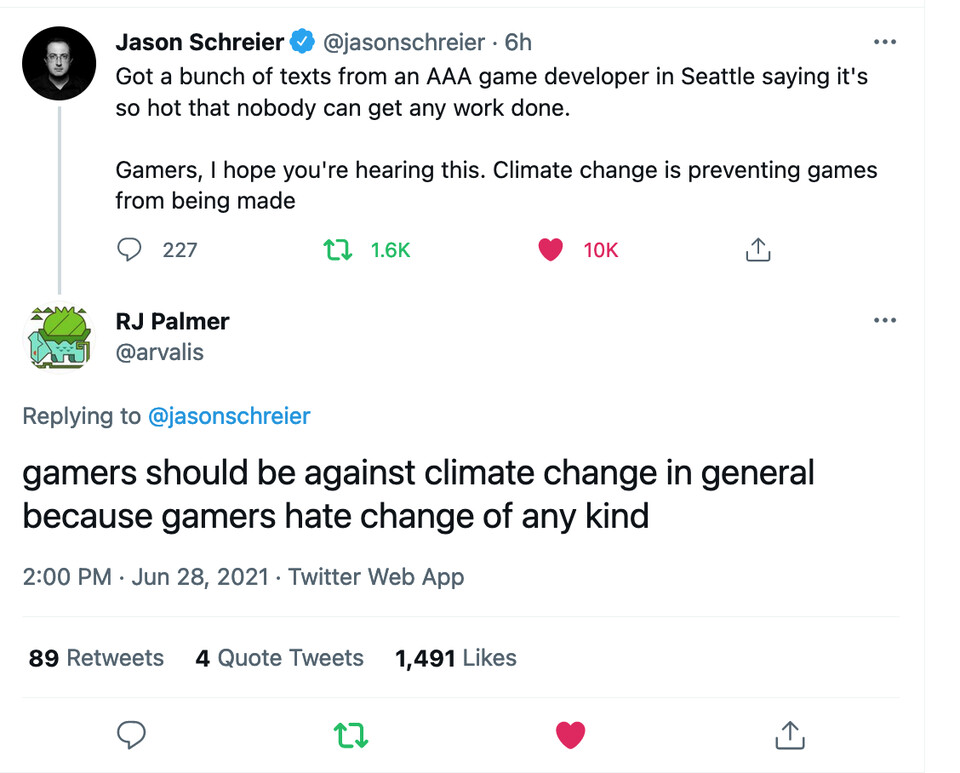Image resolution: width=960 pixels, height=773 pixels.
Task: Open more options on Jason Schreier's tweet
Action: (x=885, y=43)
